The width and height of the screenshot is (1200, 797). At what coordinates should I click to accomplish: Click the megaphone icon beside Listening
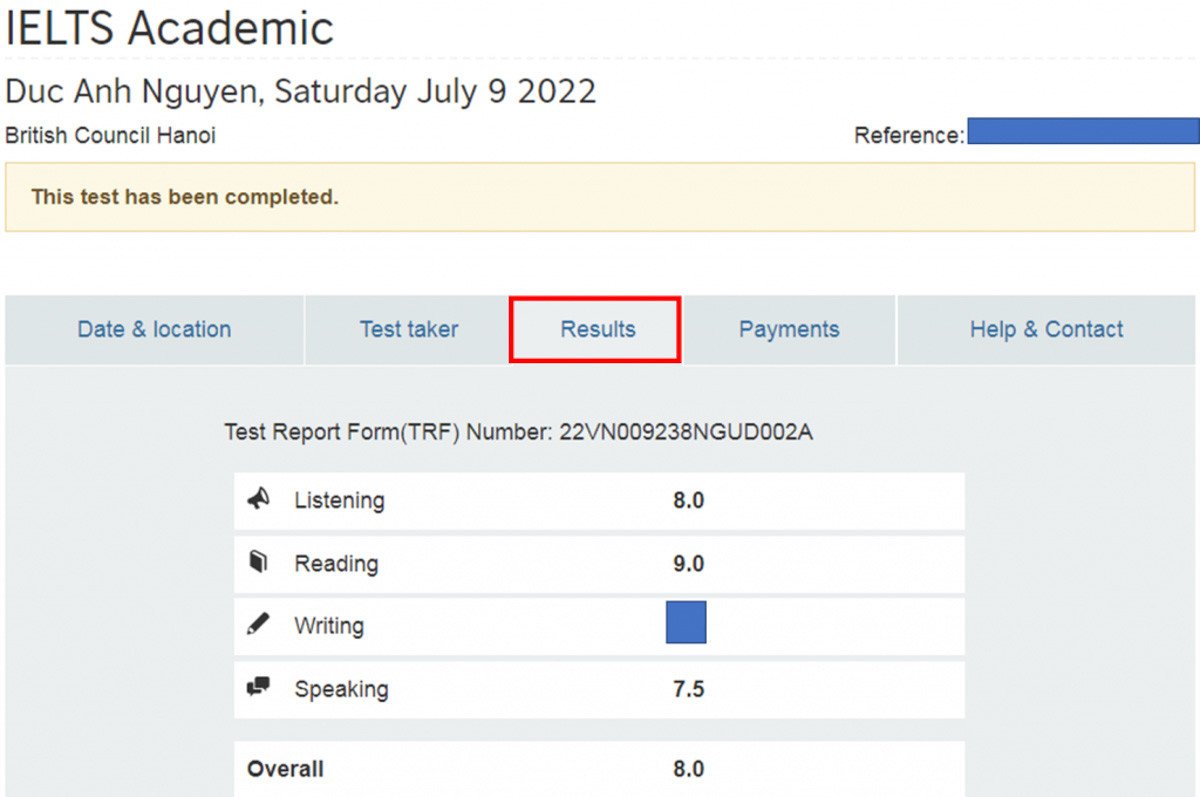click(x=259, y=500)
